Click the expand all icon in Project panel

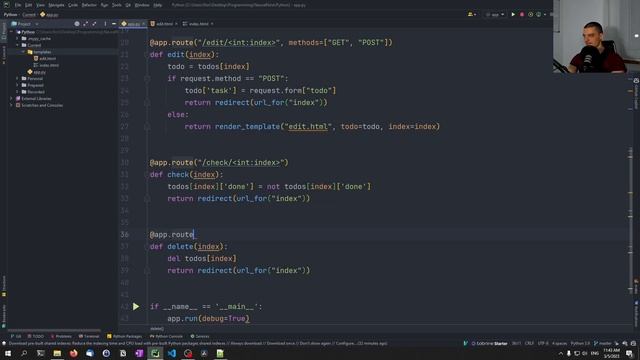click(85, 24)
